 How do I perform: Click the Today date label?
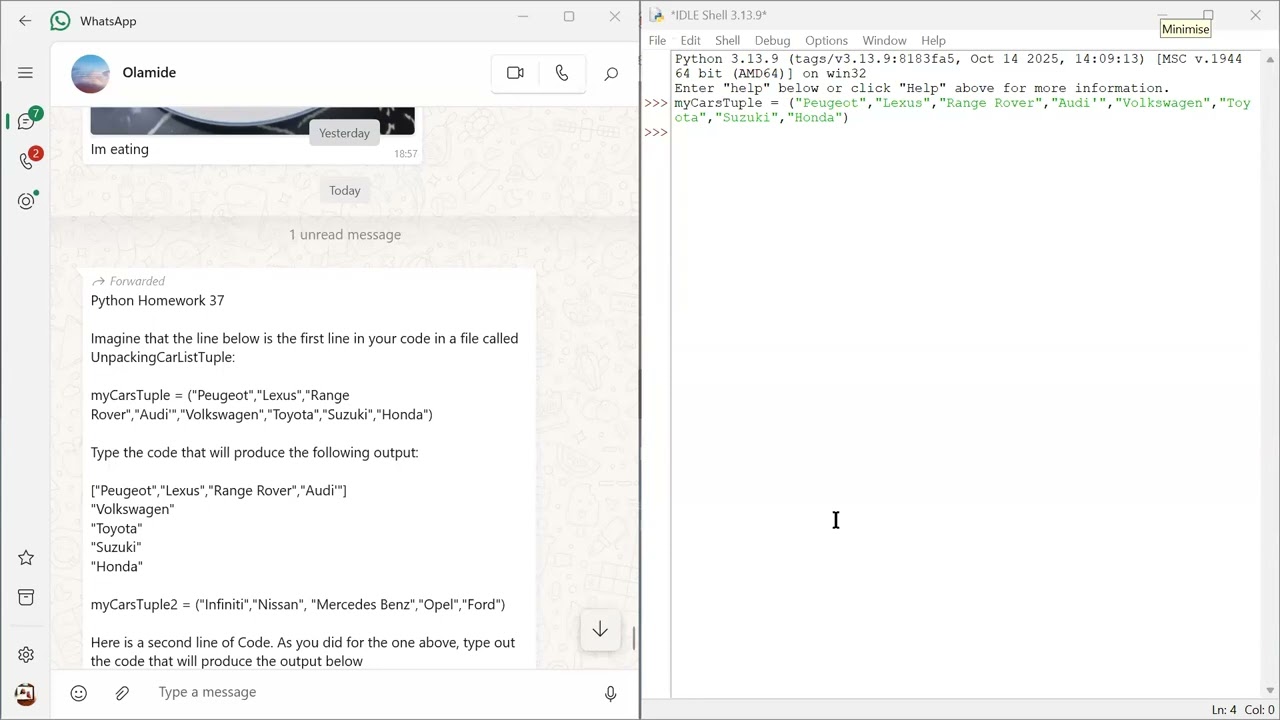[345, 190]
